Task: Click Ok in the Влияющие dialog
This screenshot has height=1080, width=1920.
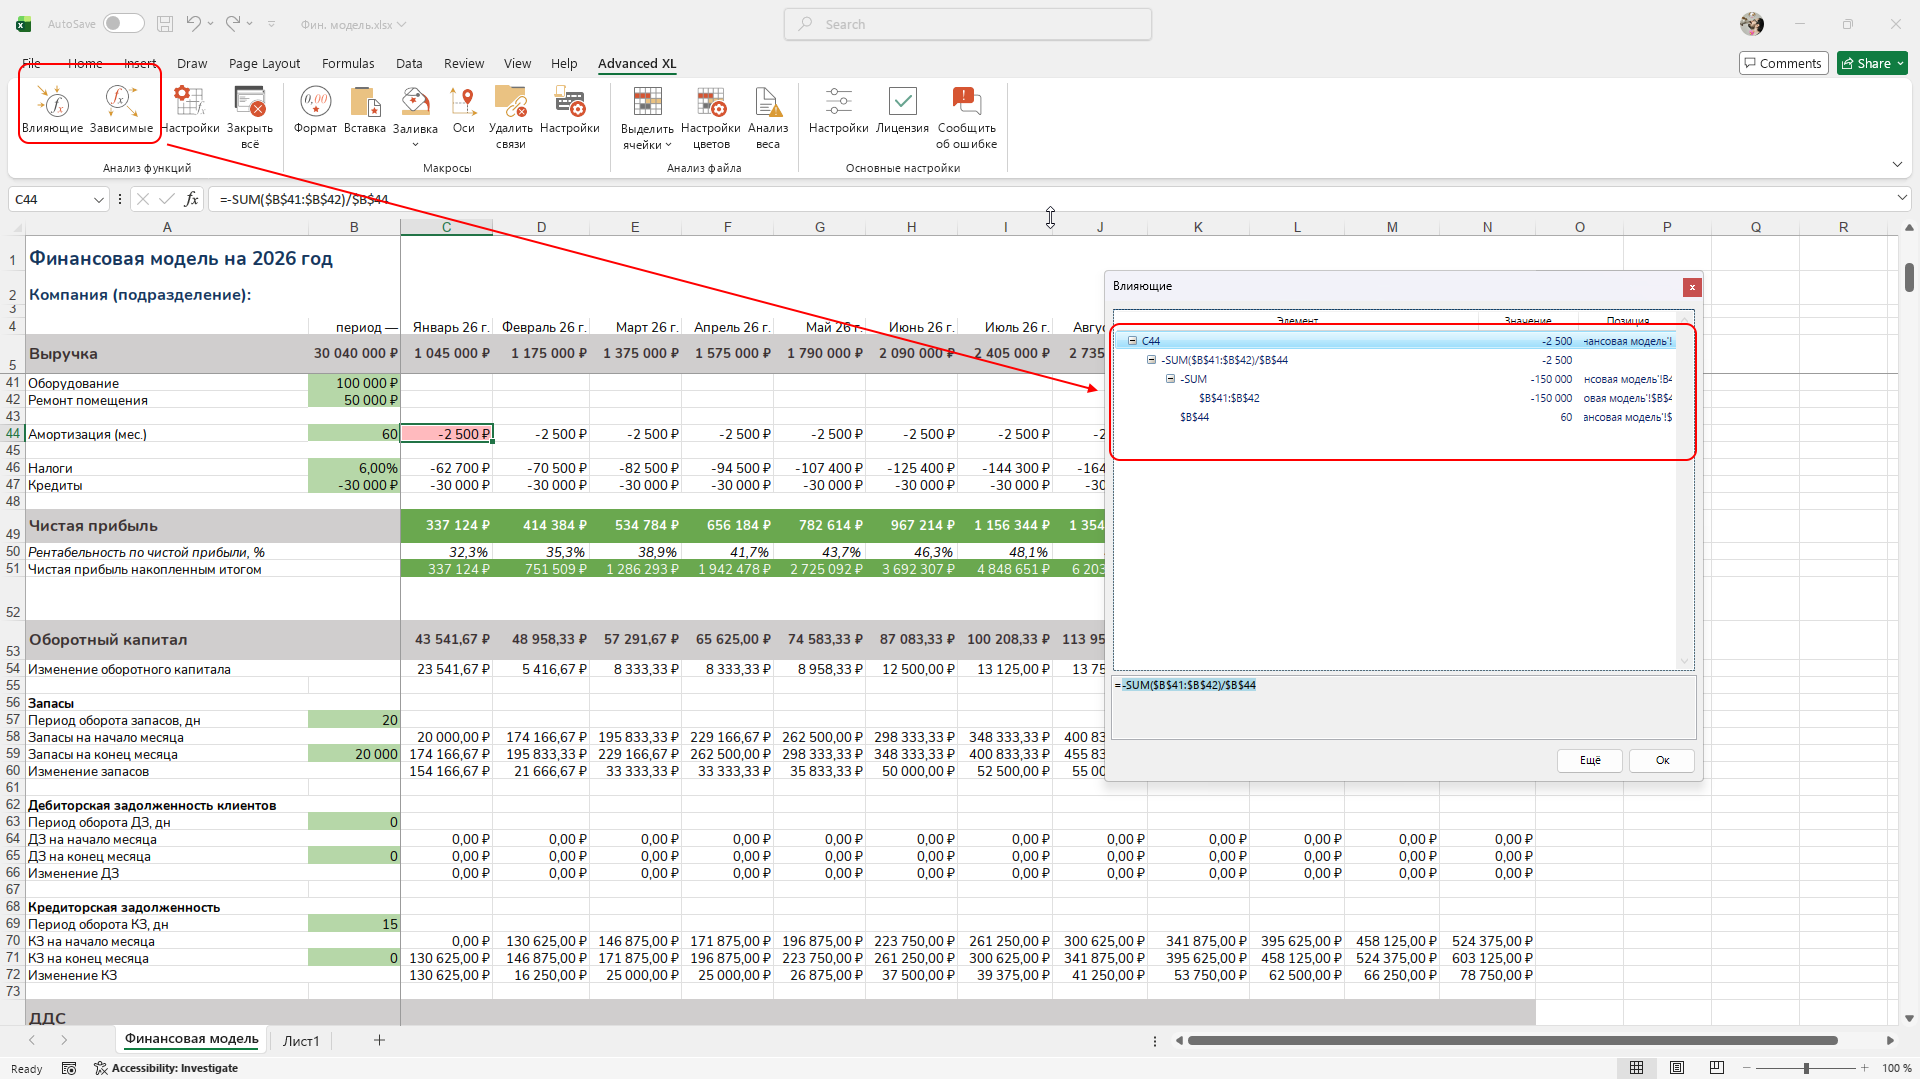Action: [x=1661, y=760]
